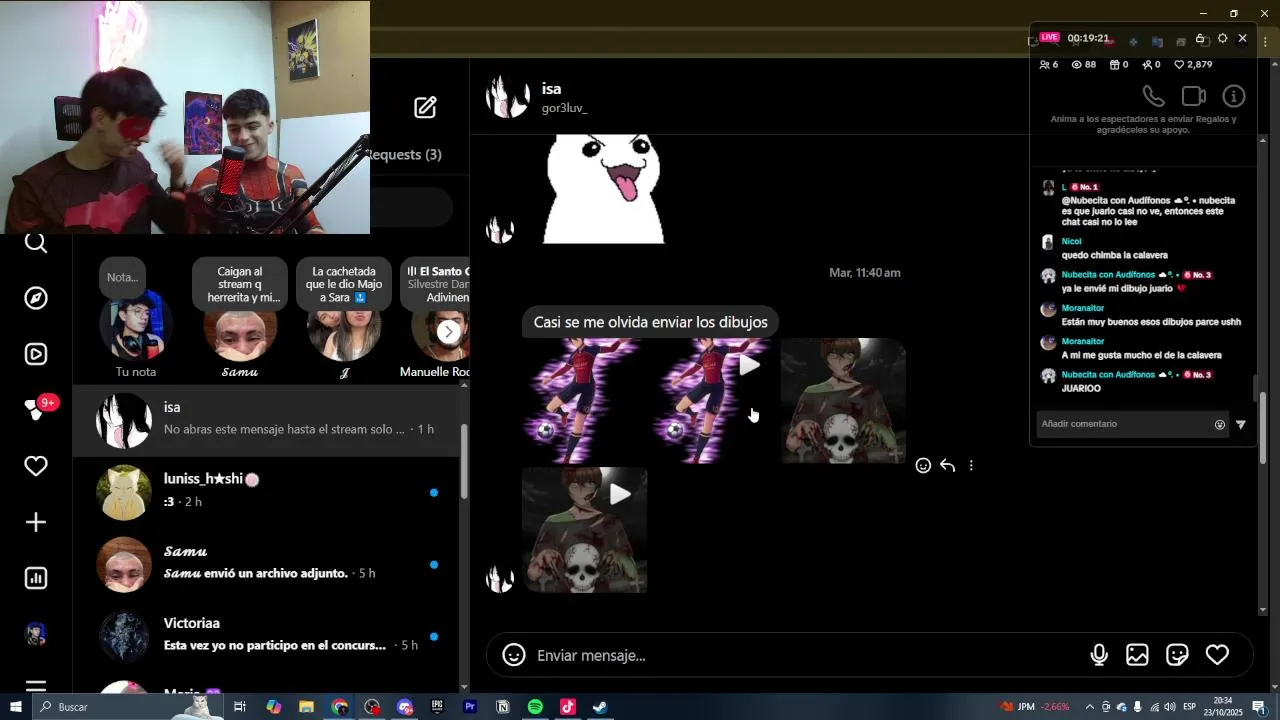Choose a sticker or GIF icon
1280x720 pixels.
[x=1177, y=655]
